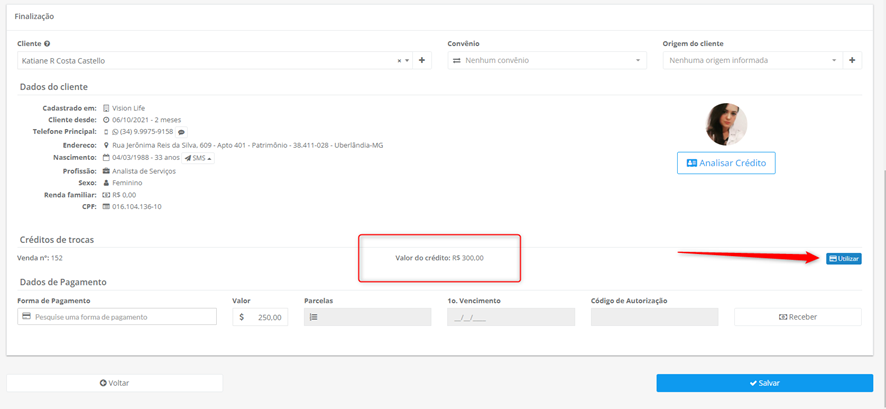The height and width of the screenshot is (409, 886).
Task: Expand the SMS dropdown next to birth date
Action: pyautogui.click(x=198, y=158)
